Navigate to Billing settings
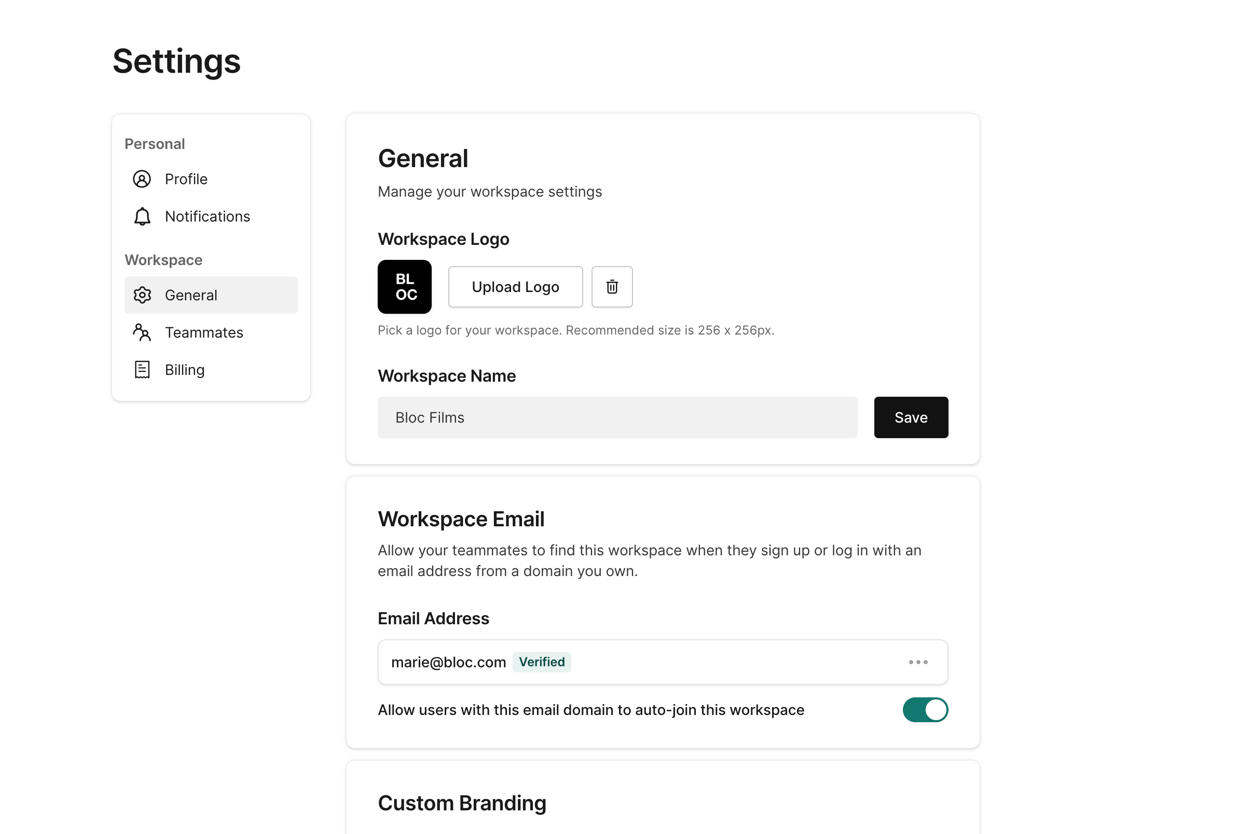1233x834 pixels. [x=185, y=370]
